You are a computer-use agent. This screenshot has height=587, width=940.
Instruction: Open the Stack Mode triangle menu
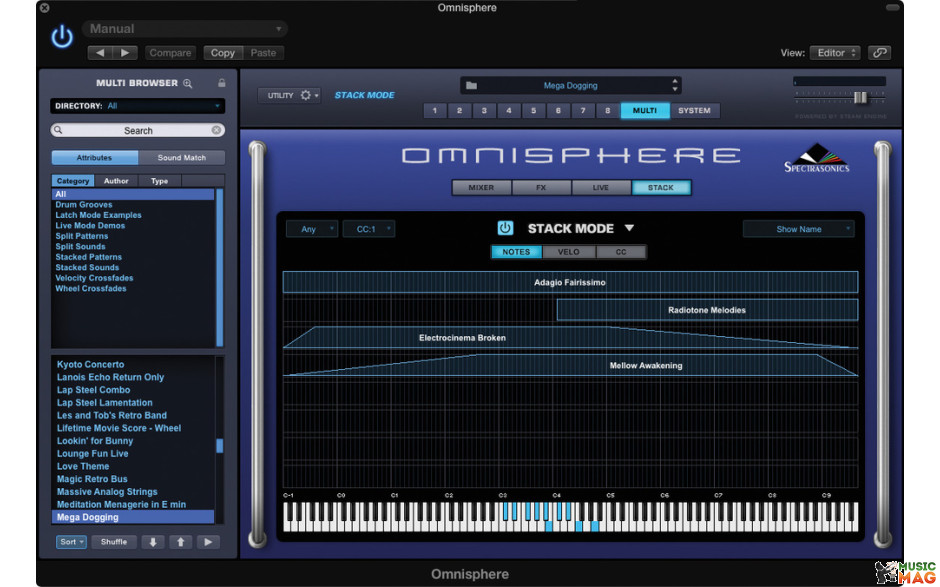(x=629, y=228)
